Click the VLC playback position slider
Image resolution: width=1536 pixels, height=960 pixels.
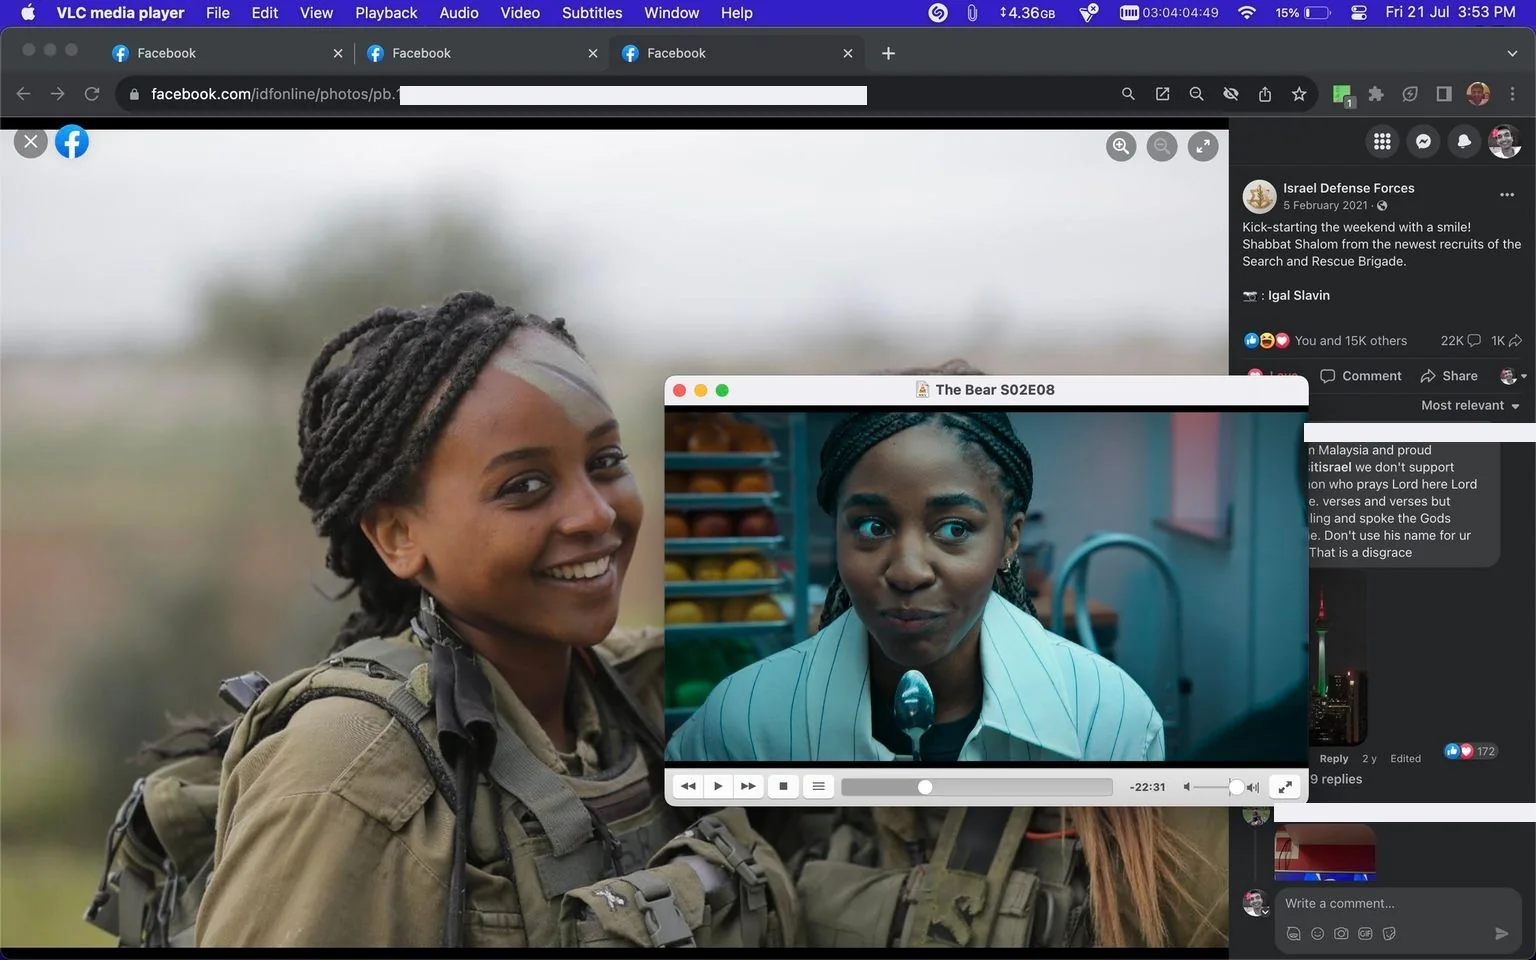click(x=977, y=787)
